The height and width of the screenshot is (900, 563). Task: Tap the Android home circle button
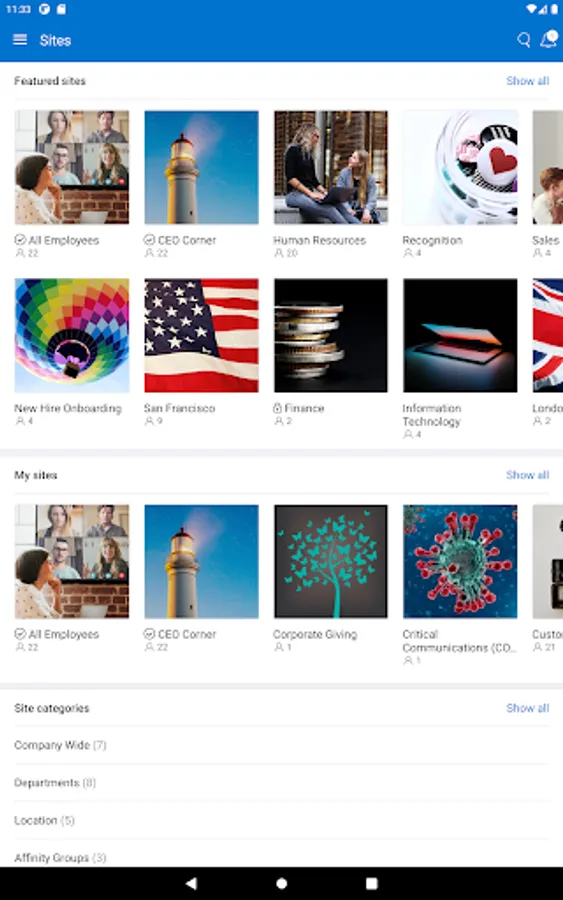(281, 883)
